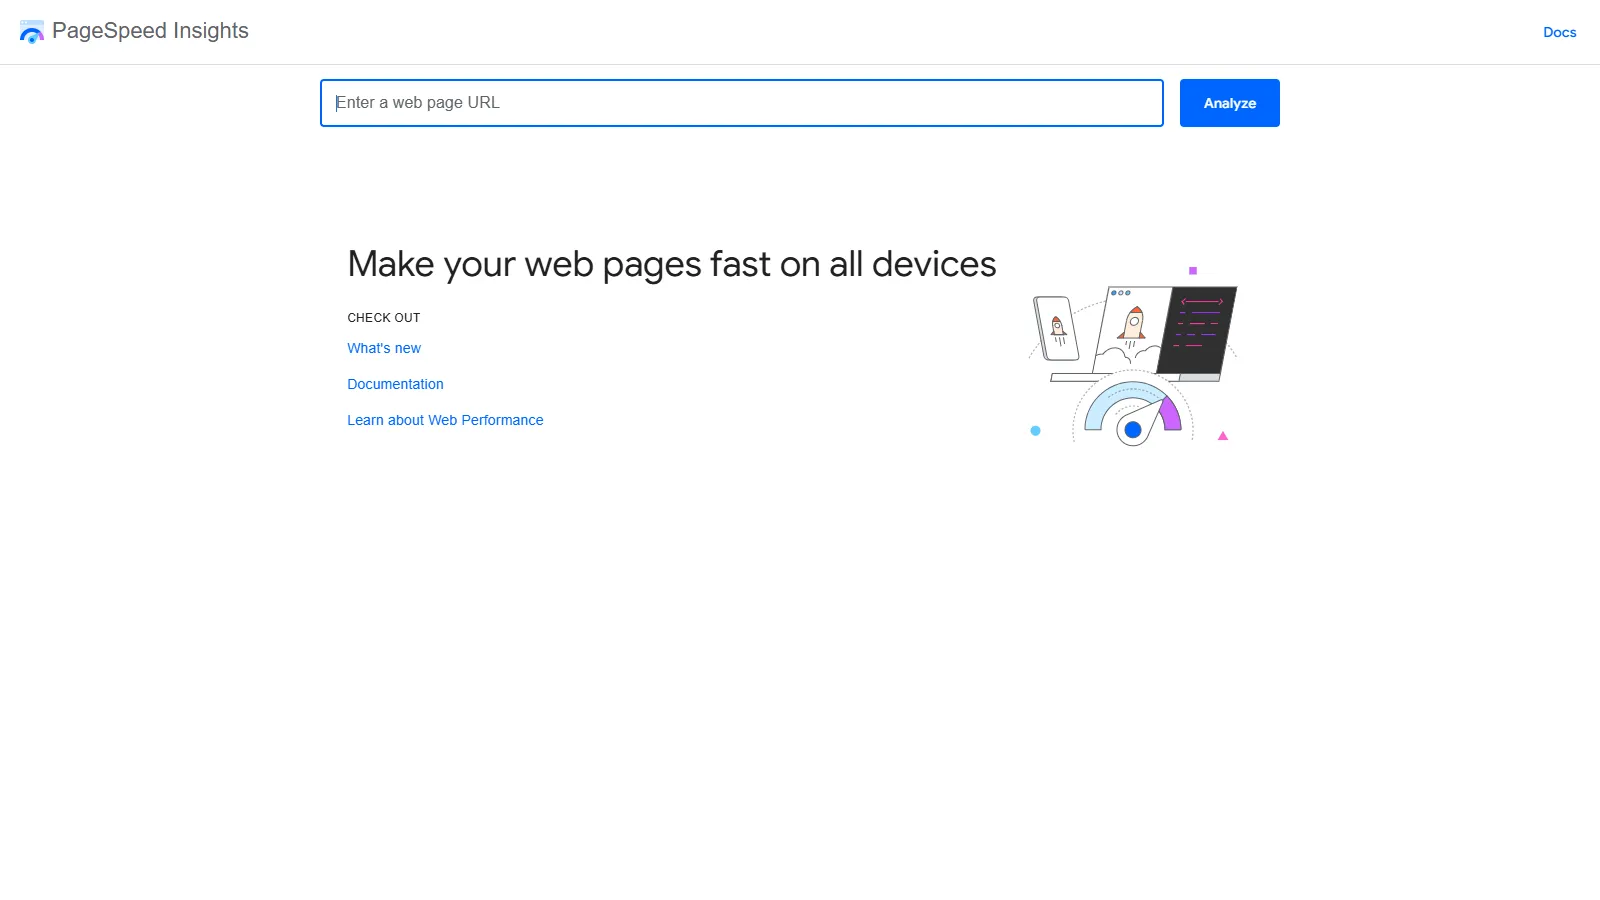
Task: Click the purple square accent above the monitor
Action: click(x=1192, y=268)
